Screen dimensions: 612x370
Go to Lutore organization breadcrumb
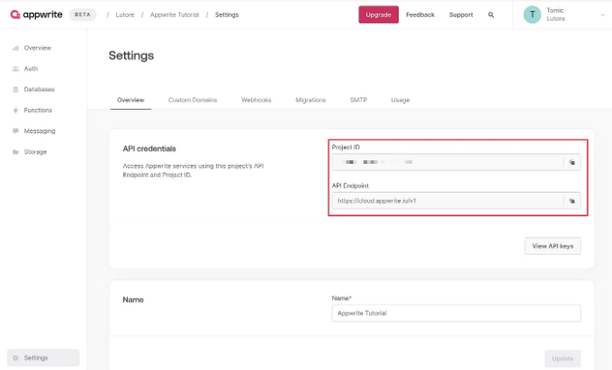coord(125,15)
